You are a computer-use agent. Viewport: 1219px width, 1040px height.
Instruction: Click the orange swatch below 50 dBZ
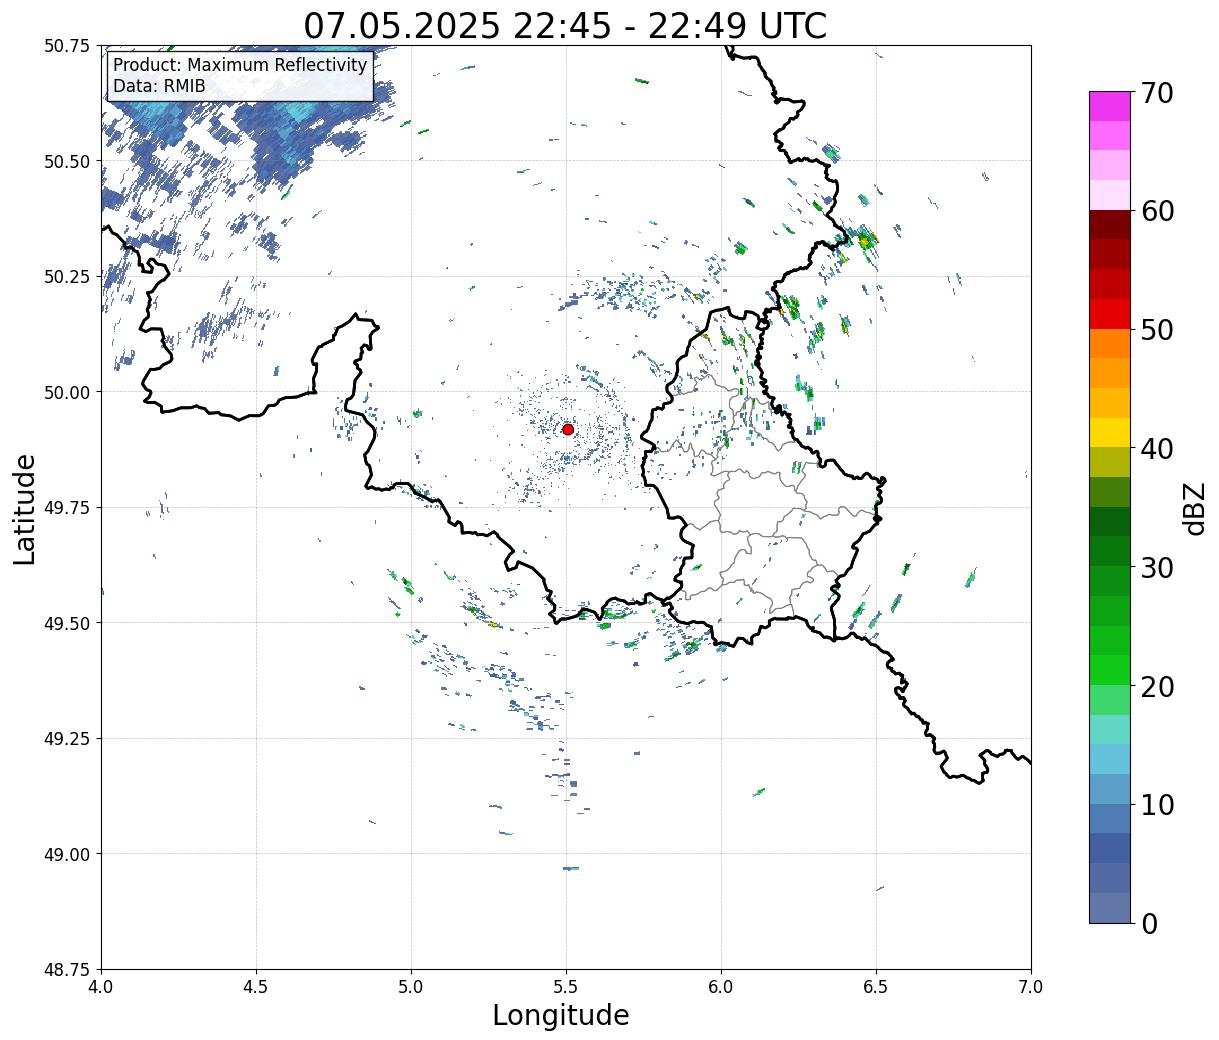1110,343
